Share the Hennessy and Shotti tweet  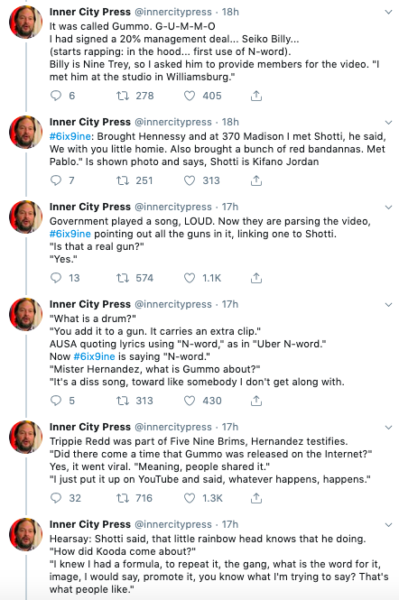coord(256,180)
